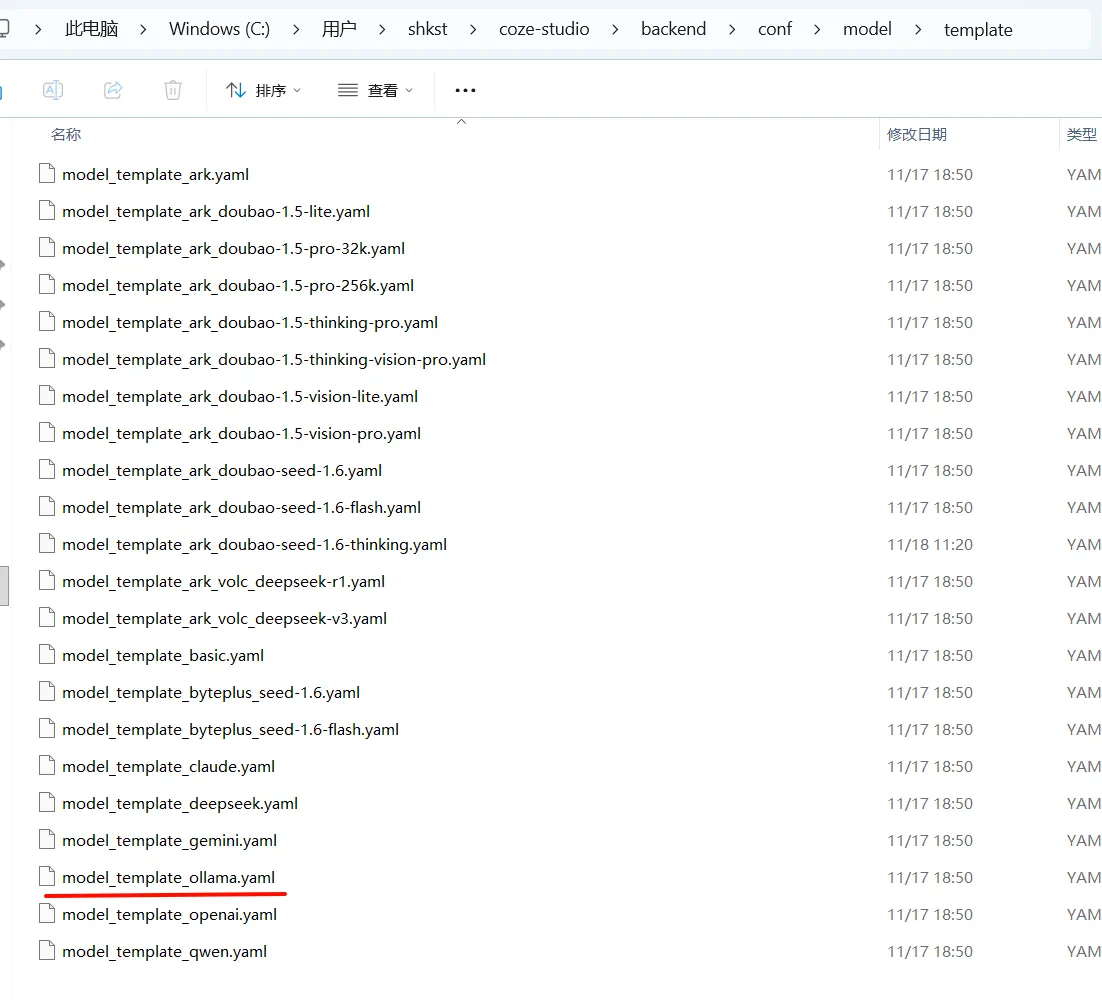
Task: Click file icon of model_template_basic.yaml
Action: 47,654
